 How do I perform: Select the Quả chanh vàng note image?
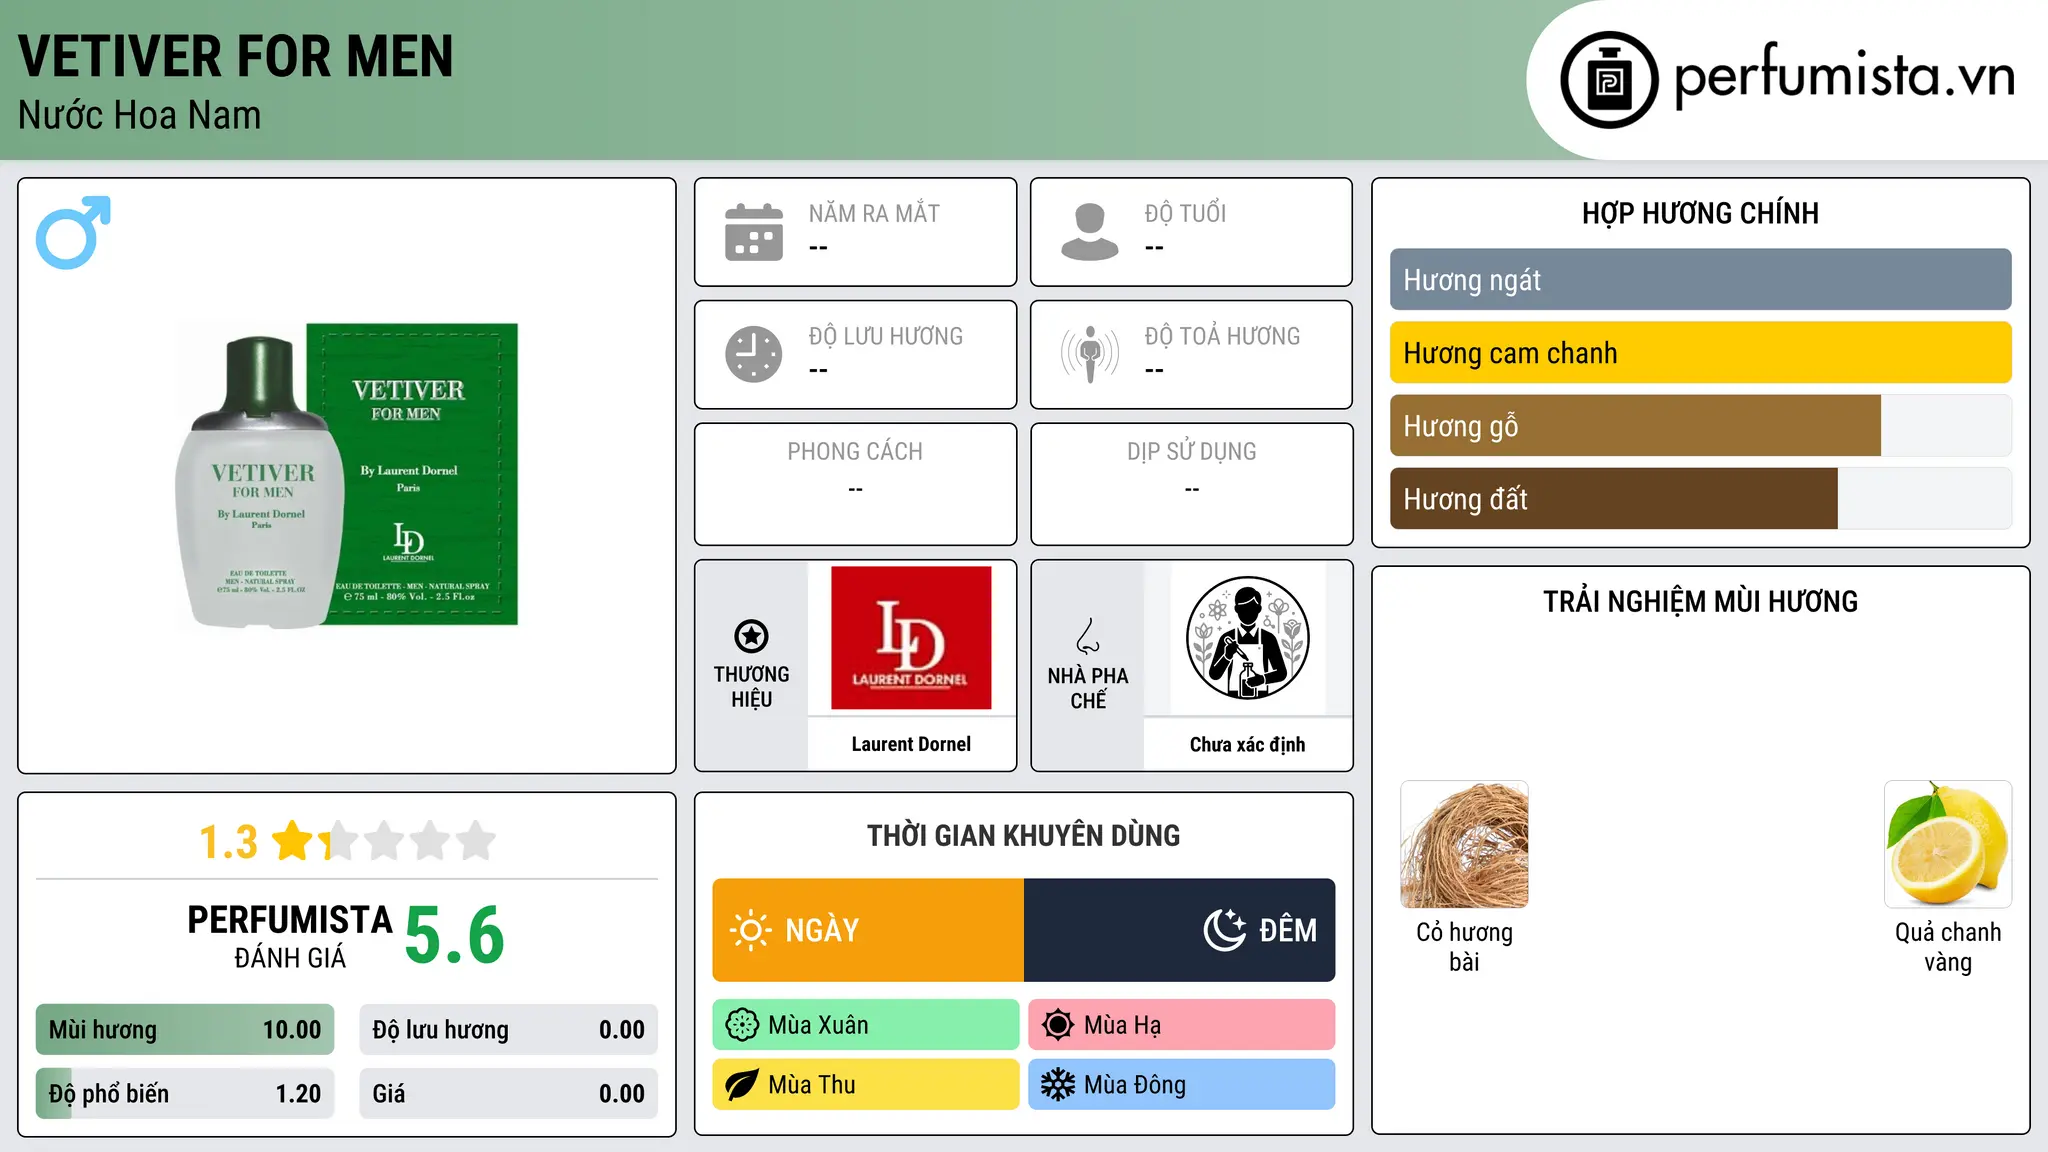pos(1948,844)
